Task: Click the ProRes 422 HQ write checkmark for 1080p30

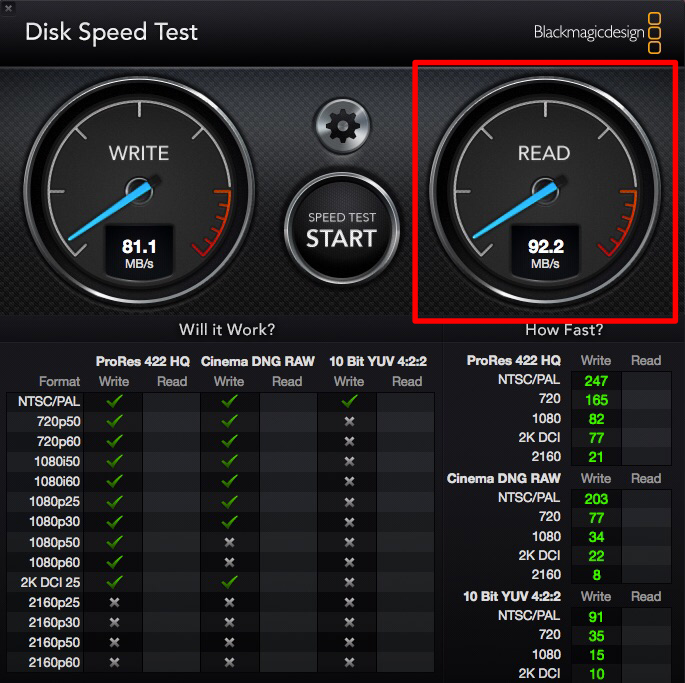Action: click(x=114, y=522)
